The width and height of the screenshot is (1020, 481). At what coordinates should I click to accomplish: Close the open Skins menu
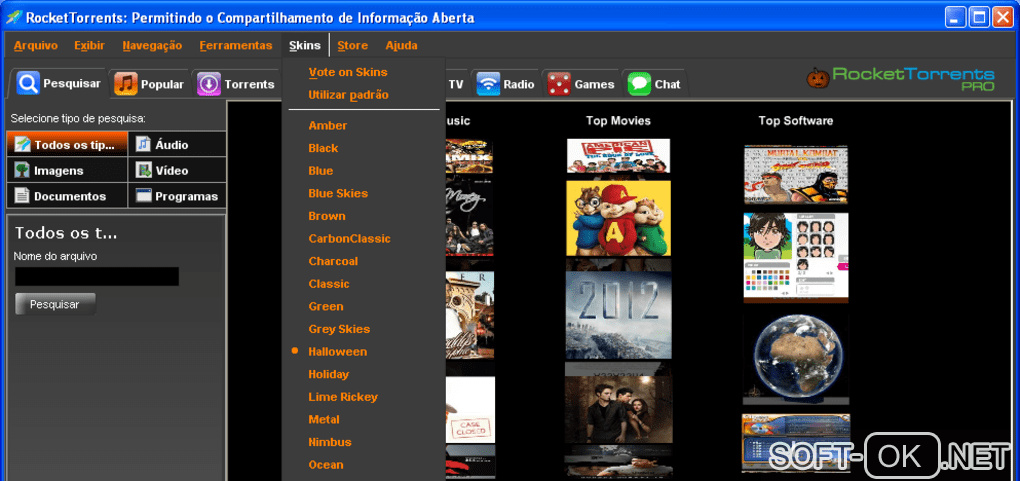point(305,46)
